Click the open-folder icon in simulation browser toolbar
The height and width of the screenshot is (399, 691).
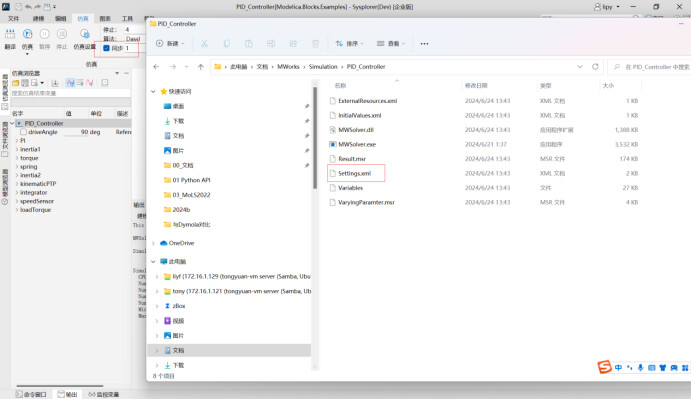(15, 83)
